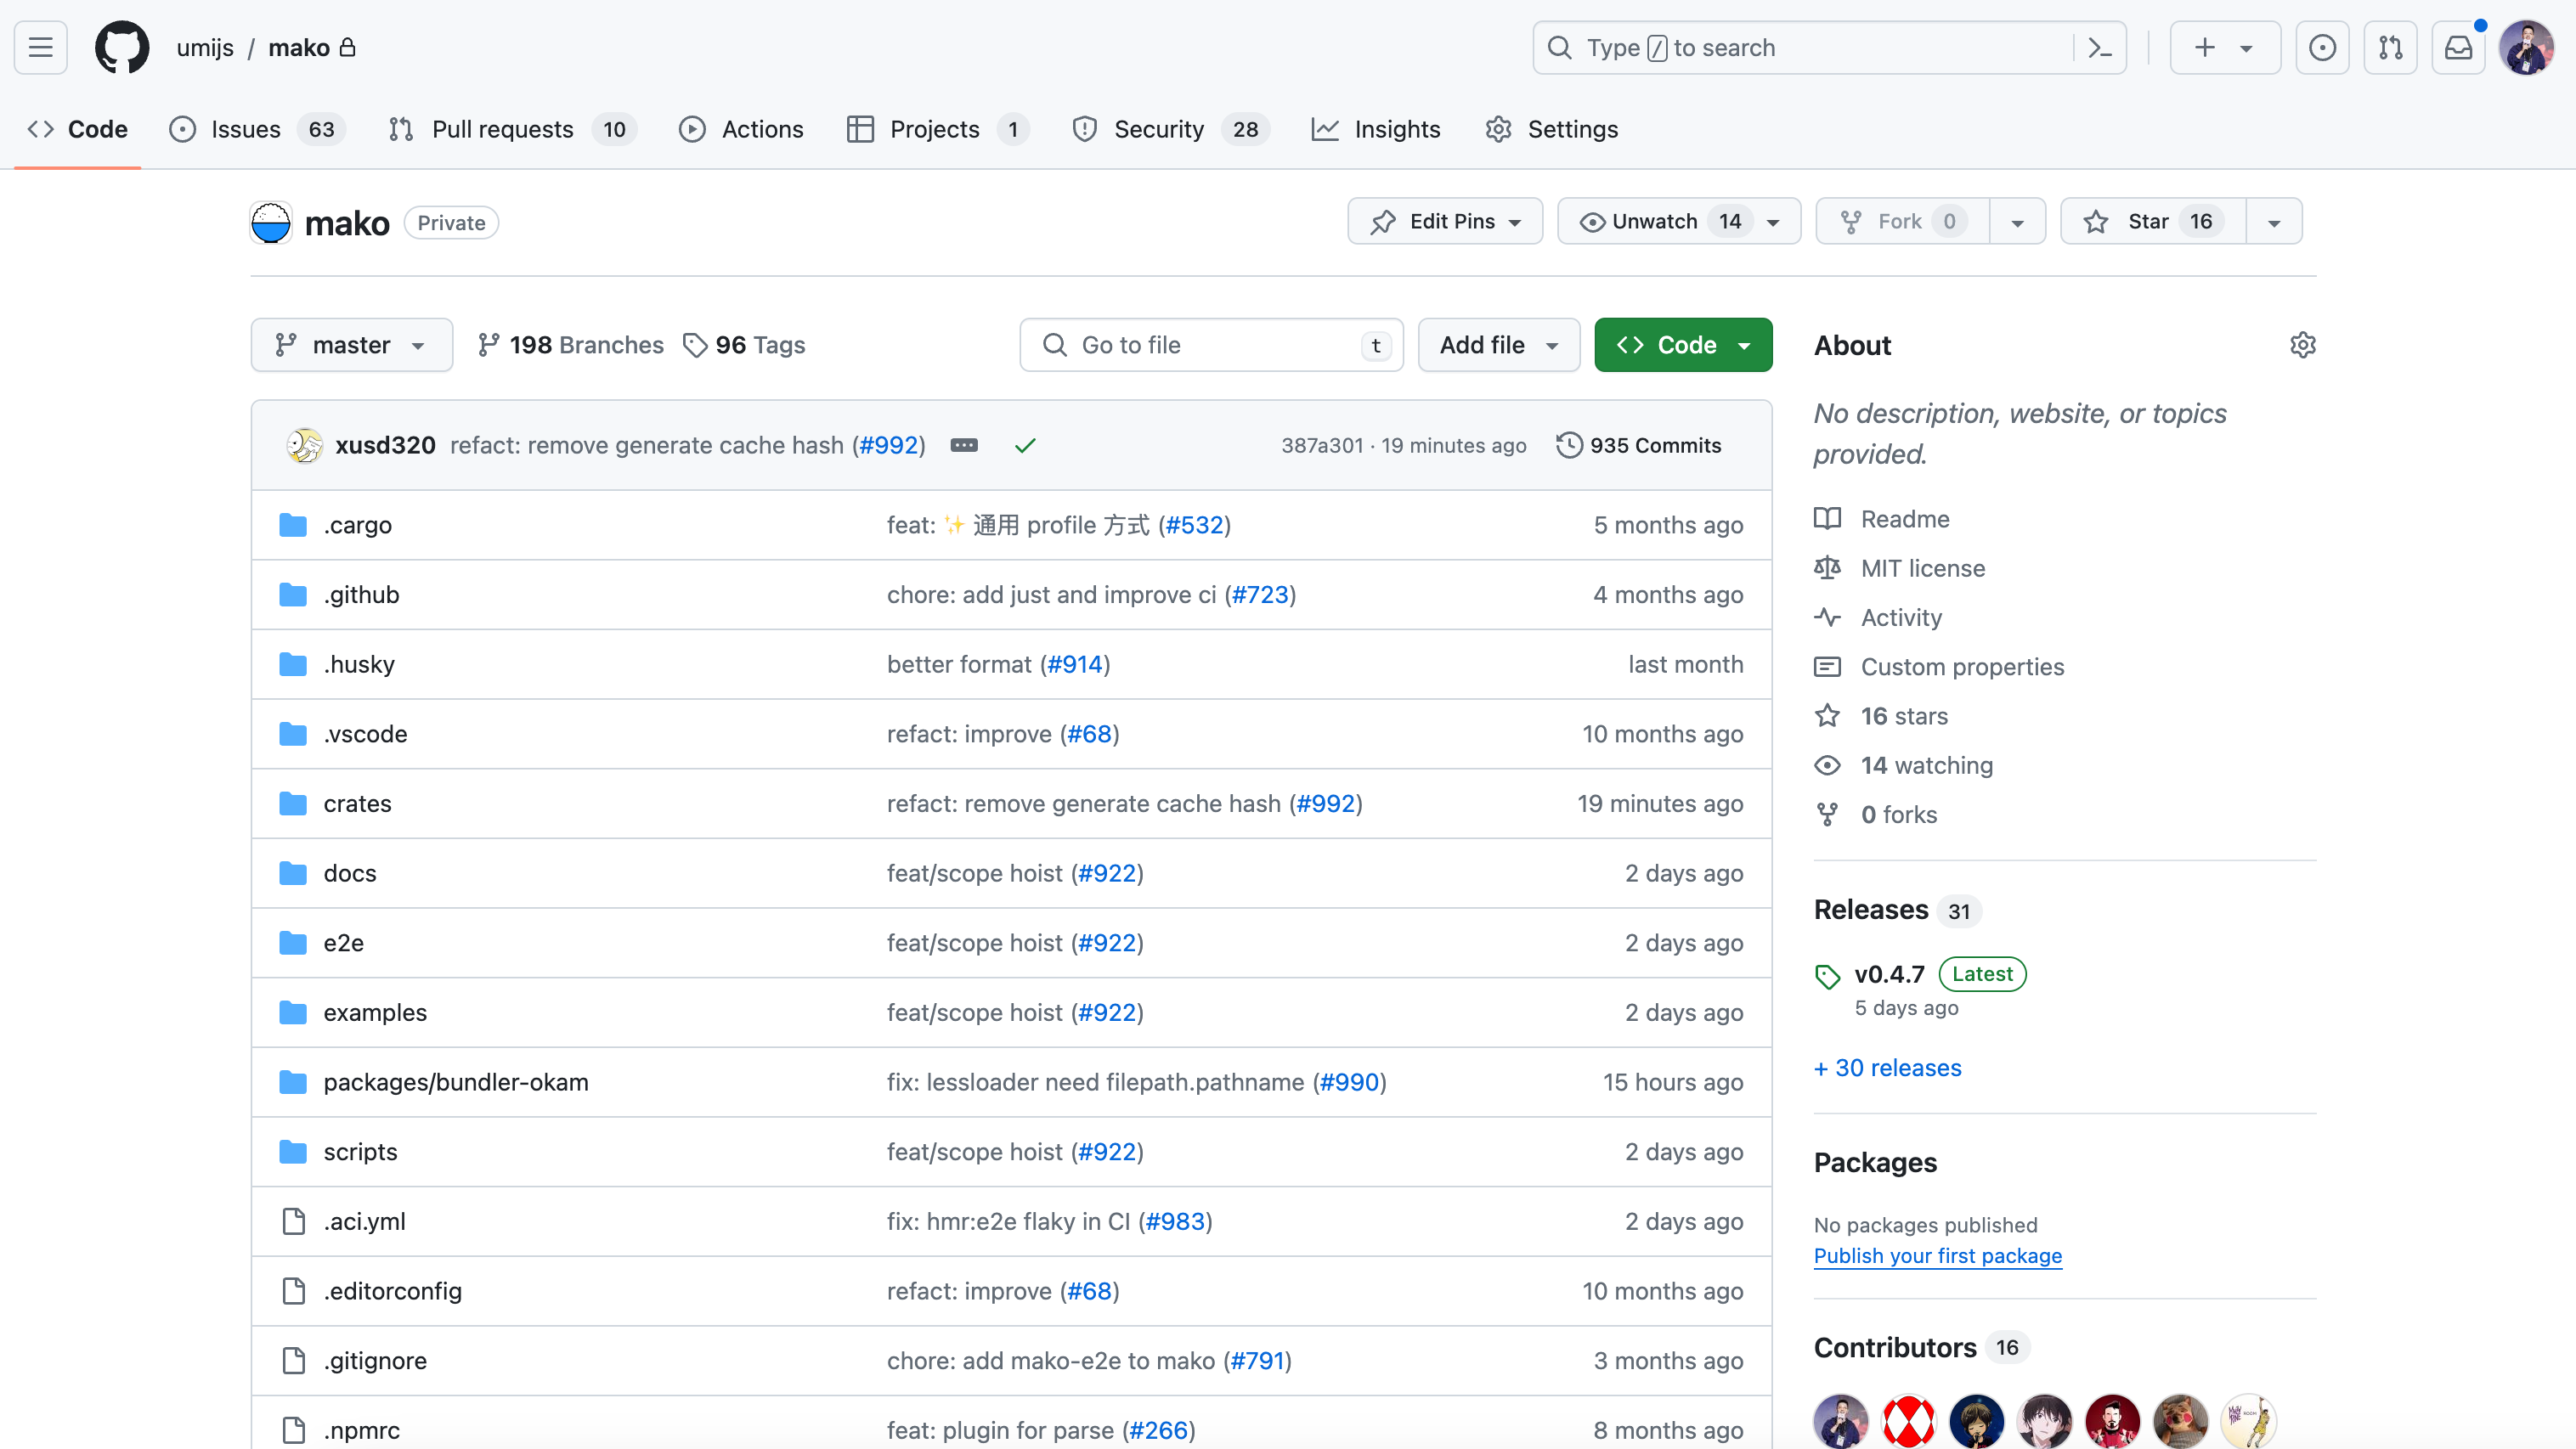Screen dimensions: 2576x1449
Task: Open the notifications inbox
Action: point(2458,47)
